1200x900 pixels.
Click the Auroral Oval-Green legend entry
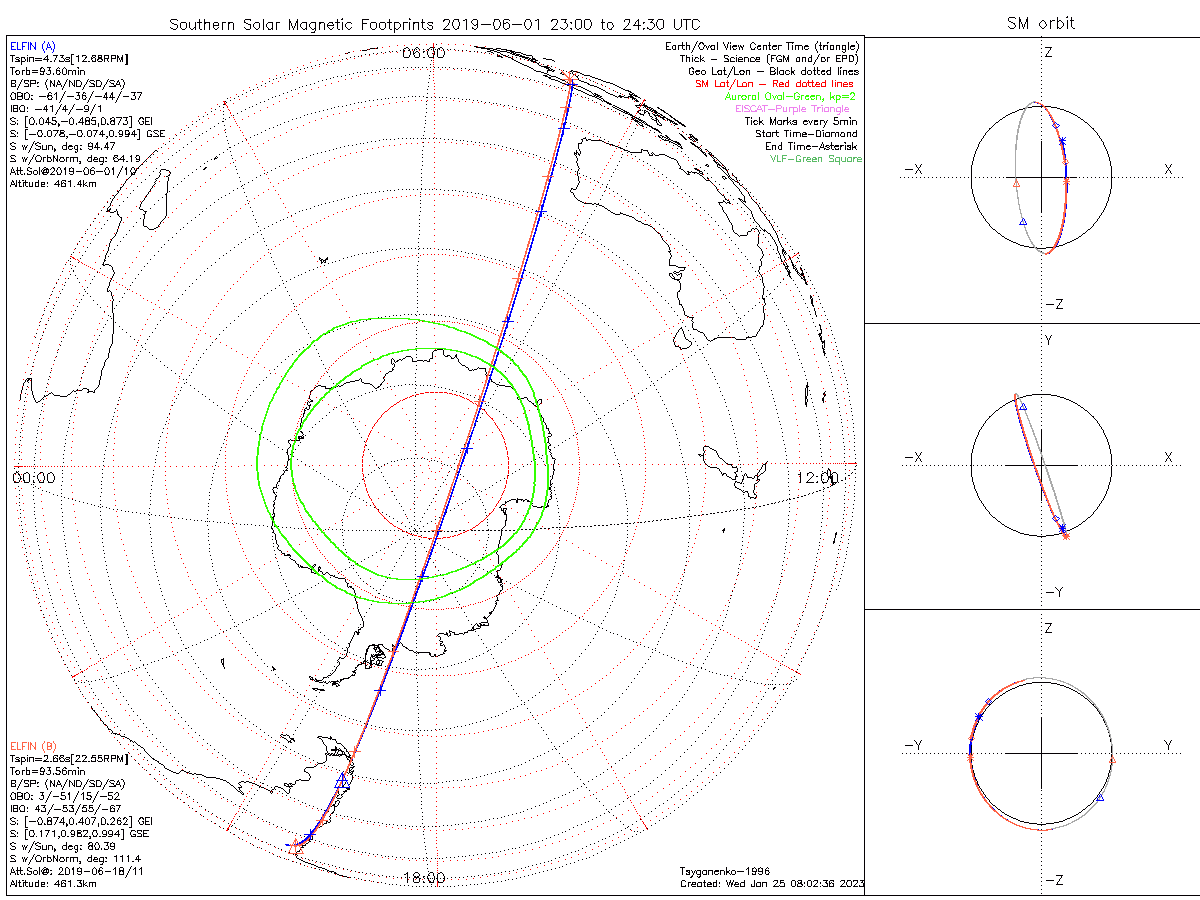790,97
